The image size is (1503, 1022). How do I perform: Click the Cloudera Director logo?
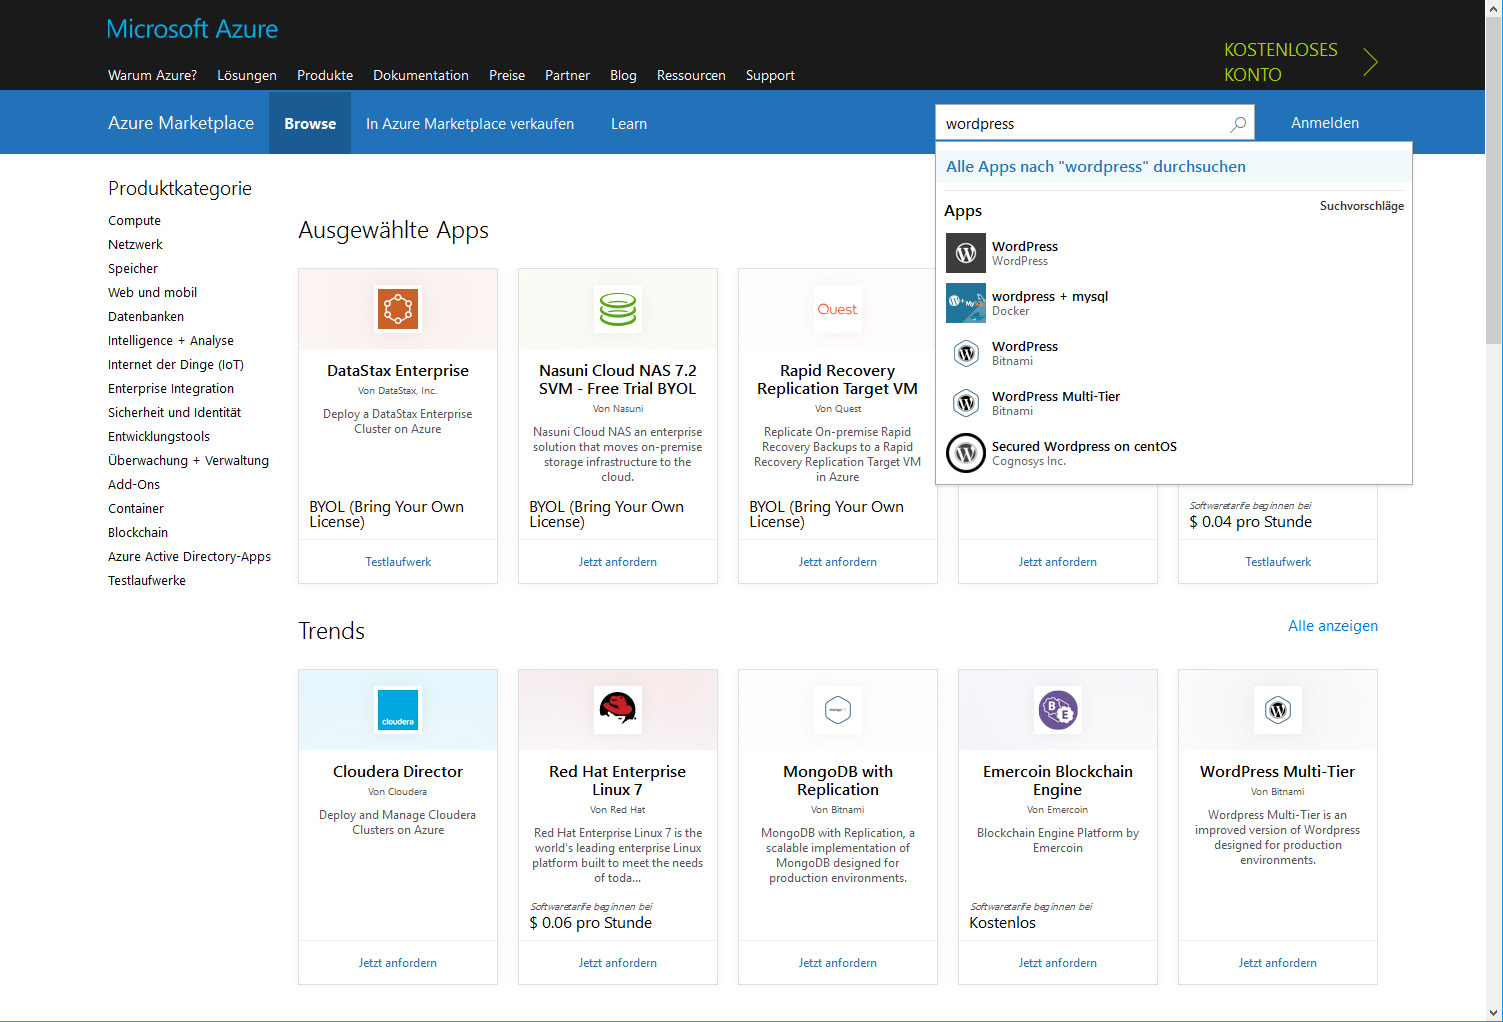(x=398, y=710)
